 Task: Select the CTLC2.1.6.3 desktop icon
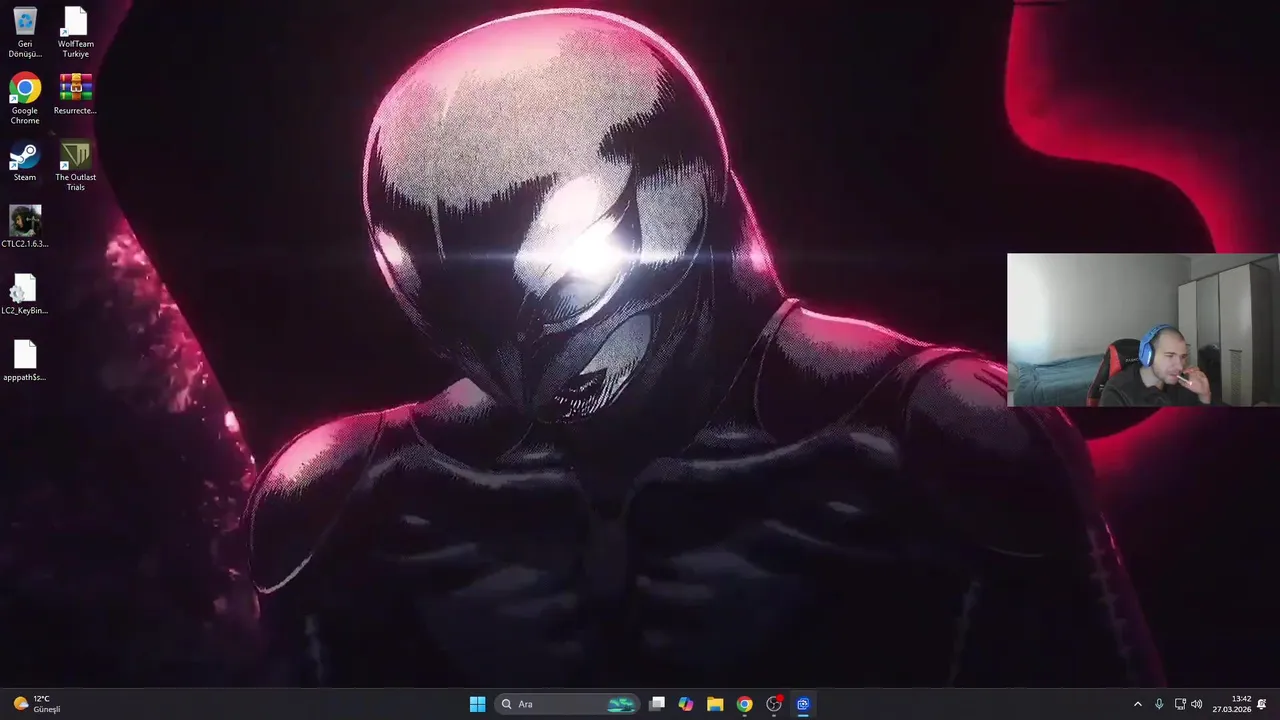point(25,227)
